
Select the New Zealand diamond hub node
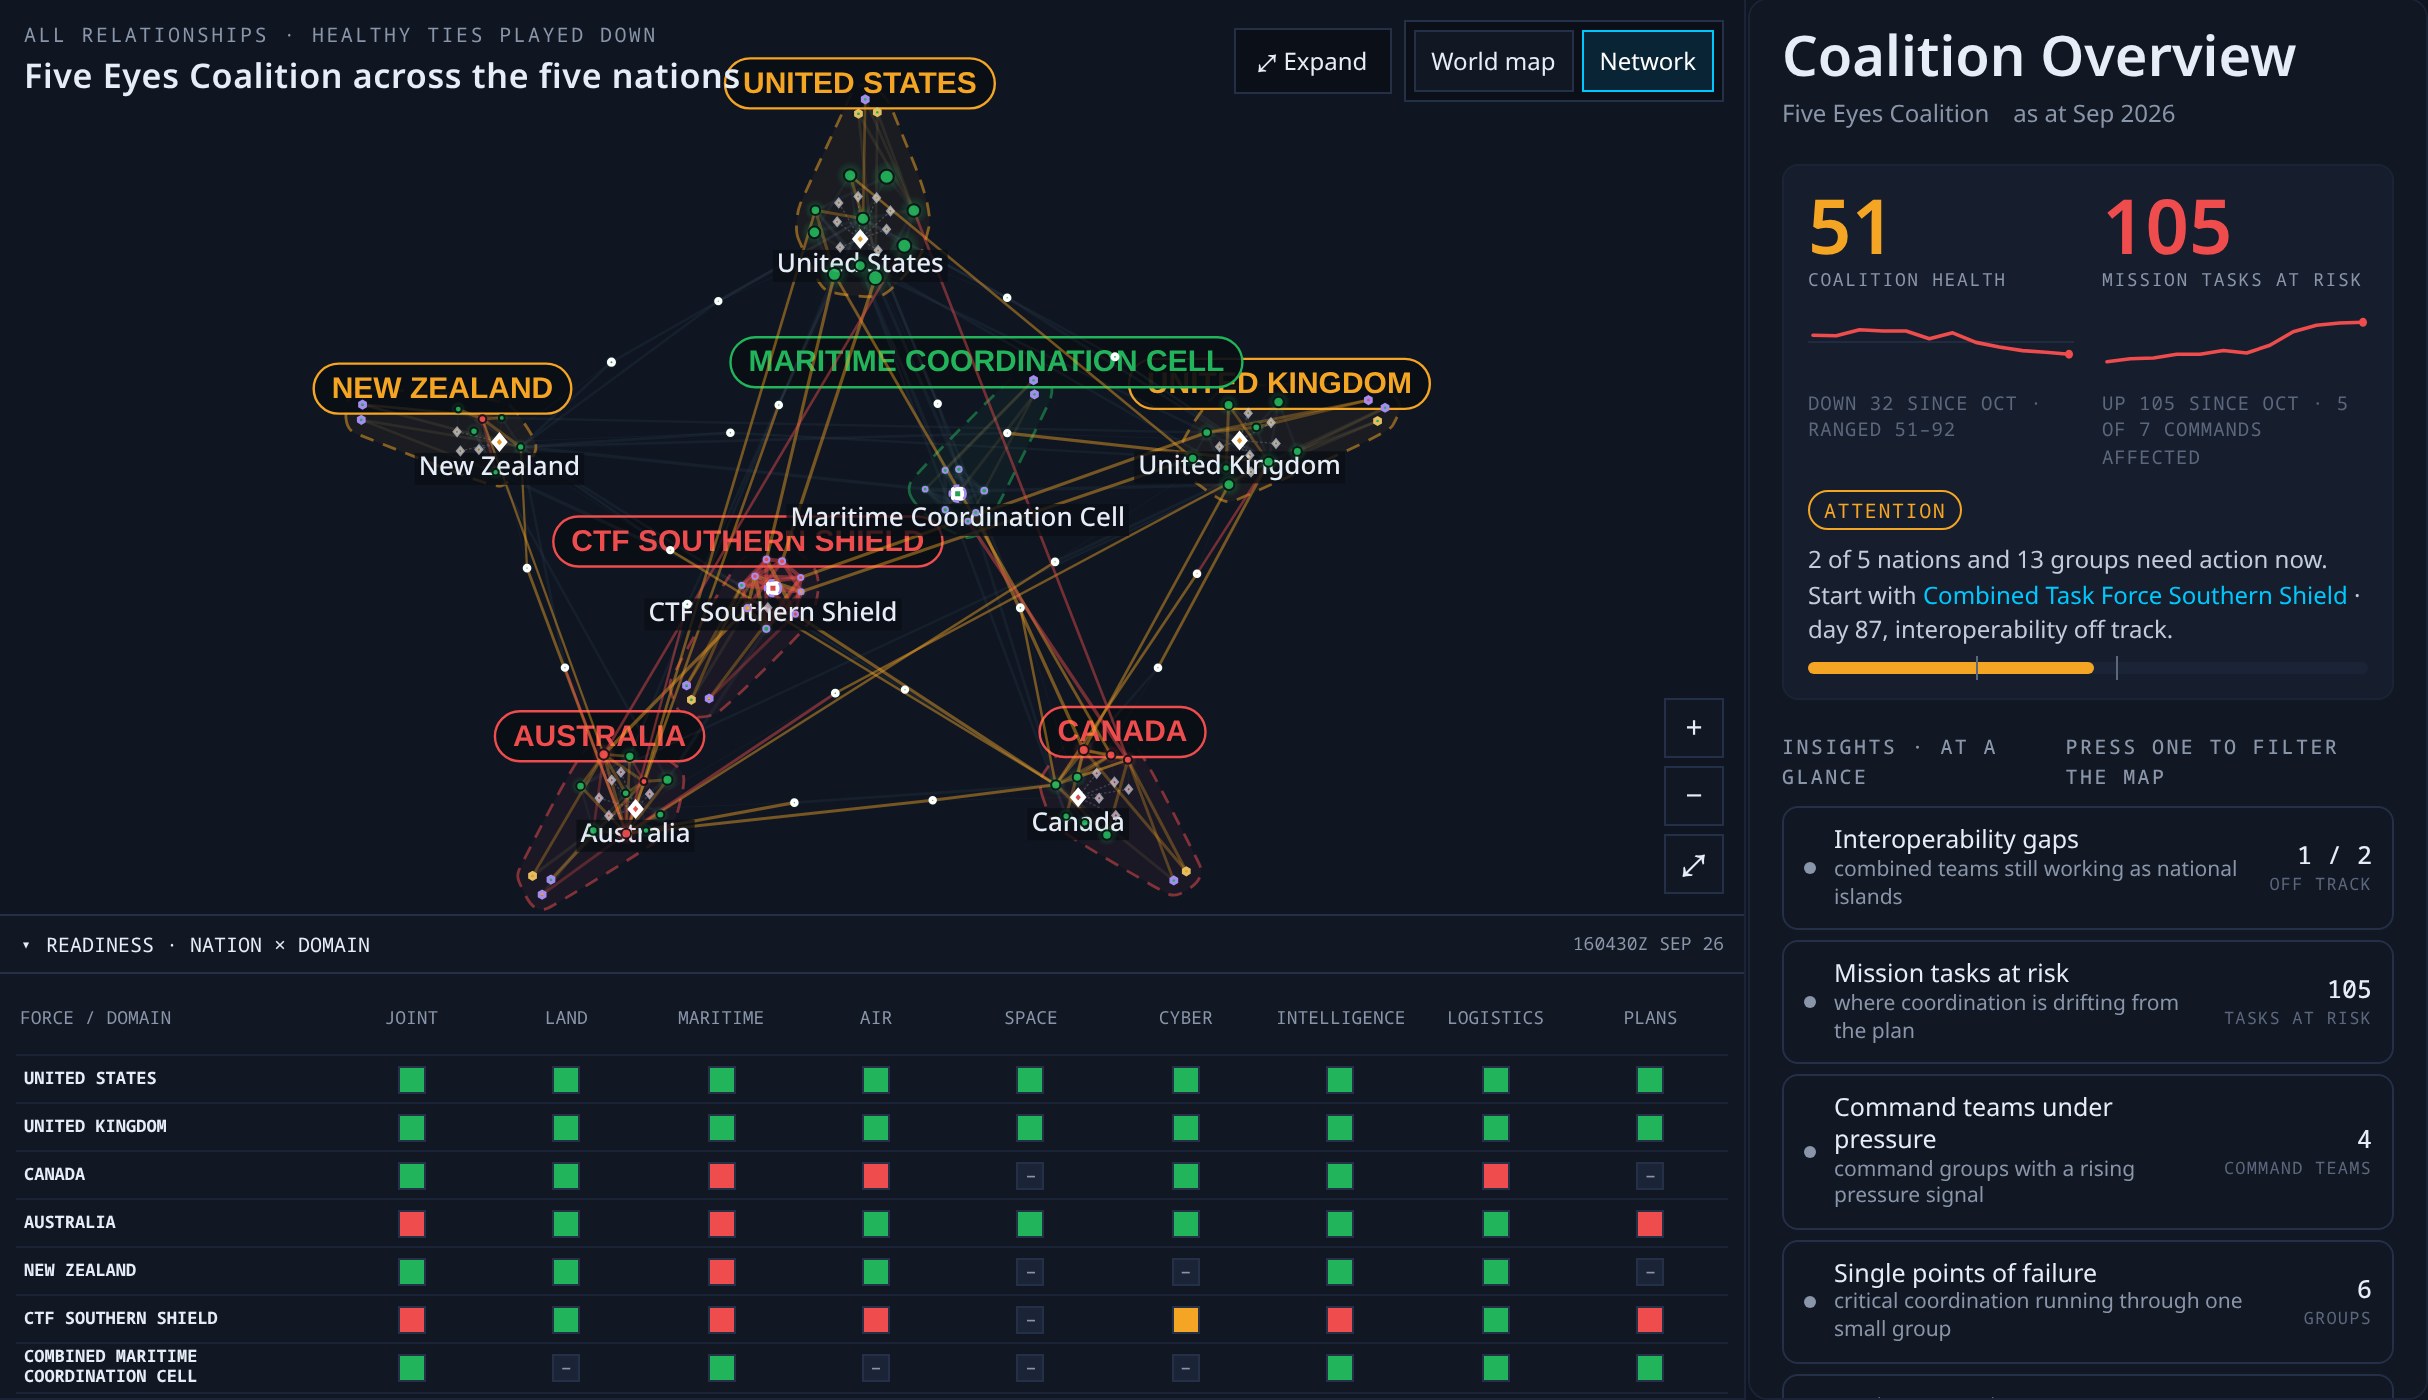tap(499, 441)
